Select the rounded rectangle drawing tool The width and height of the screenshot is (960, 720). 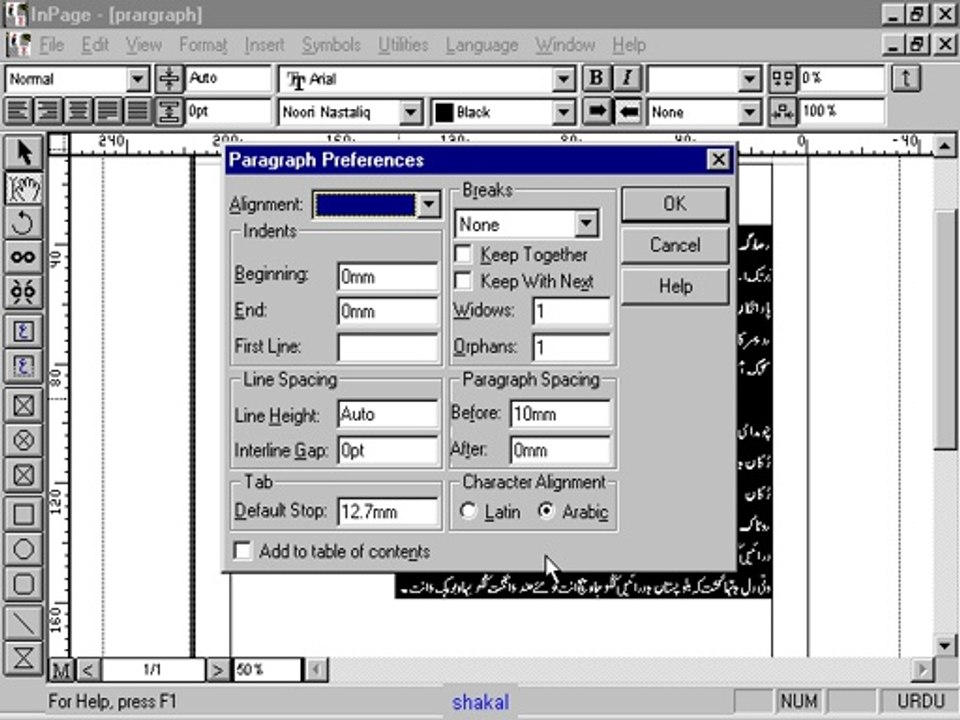click(23, 584)
